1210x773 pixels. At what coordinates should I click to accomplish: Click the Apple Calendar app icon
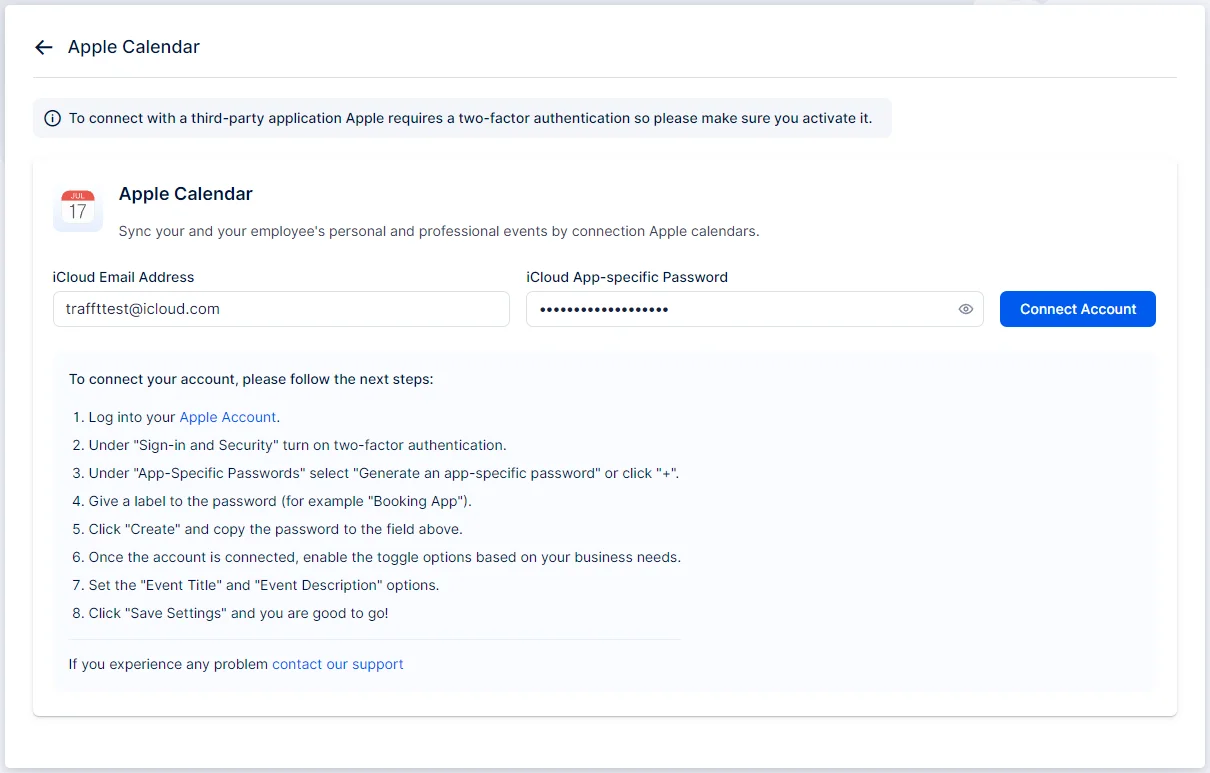click(x=78, y=210)
